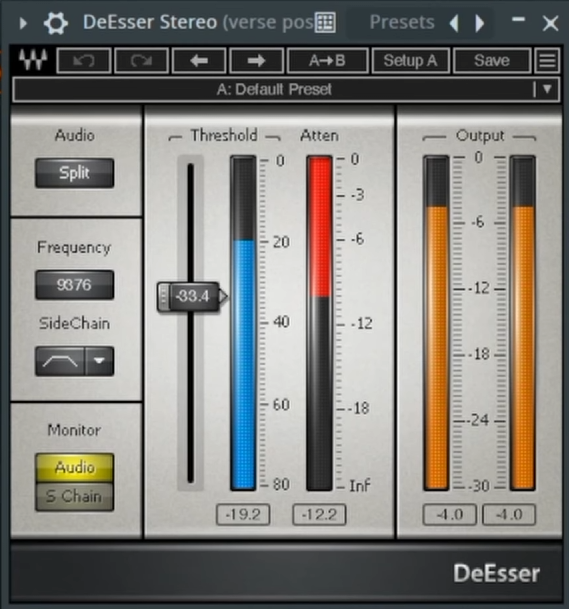Open the preset grid icon in title bar

pos(325,23)
